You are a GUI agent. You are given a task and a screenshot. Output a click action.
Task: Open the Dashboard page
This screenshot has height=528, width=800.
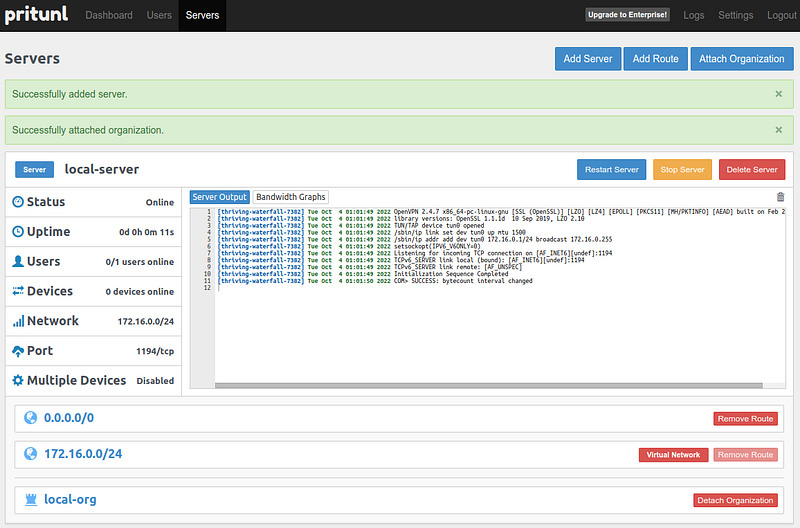(x=109, y=15)
